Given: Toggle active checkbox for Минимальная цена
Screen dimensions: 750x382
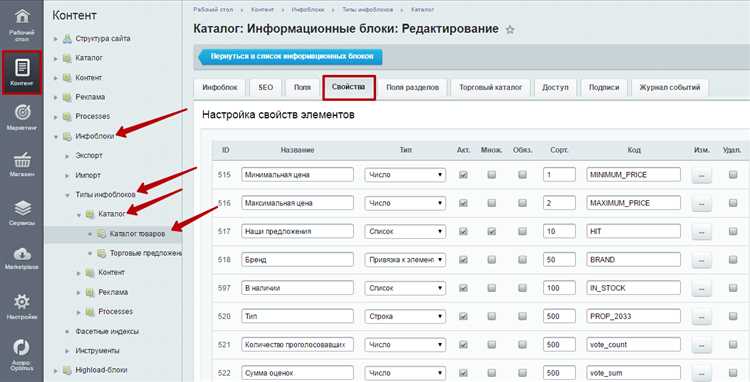Looking at the screenshot, I should pos(463,175).
